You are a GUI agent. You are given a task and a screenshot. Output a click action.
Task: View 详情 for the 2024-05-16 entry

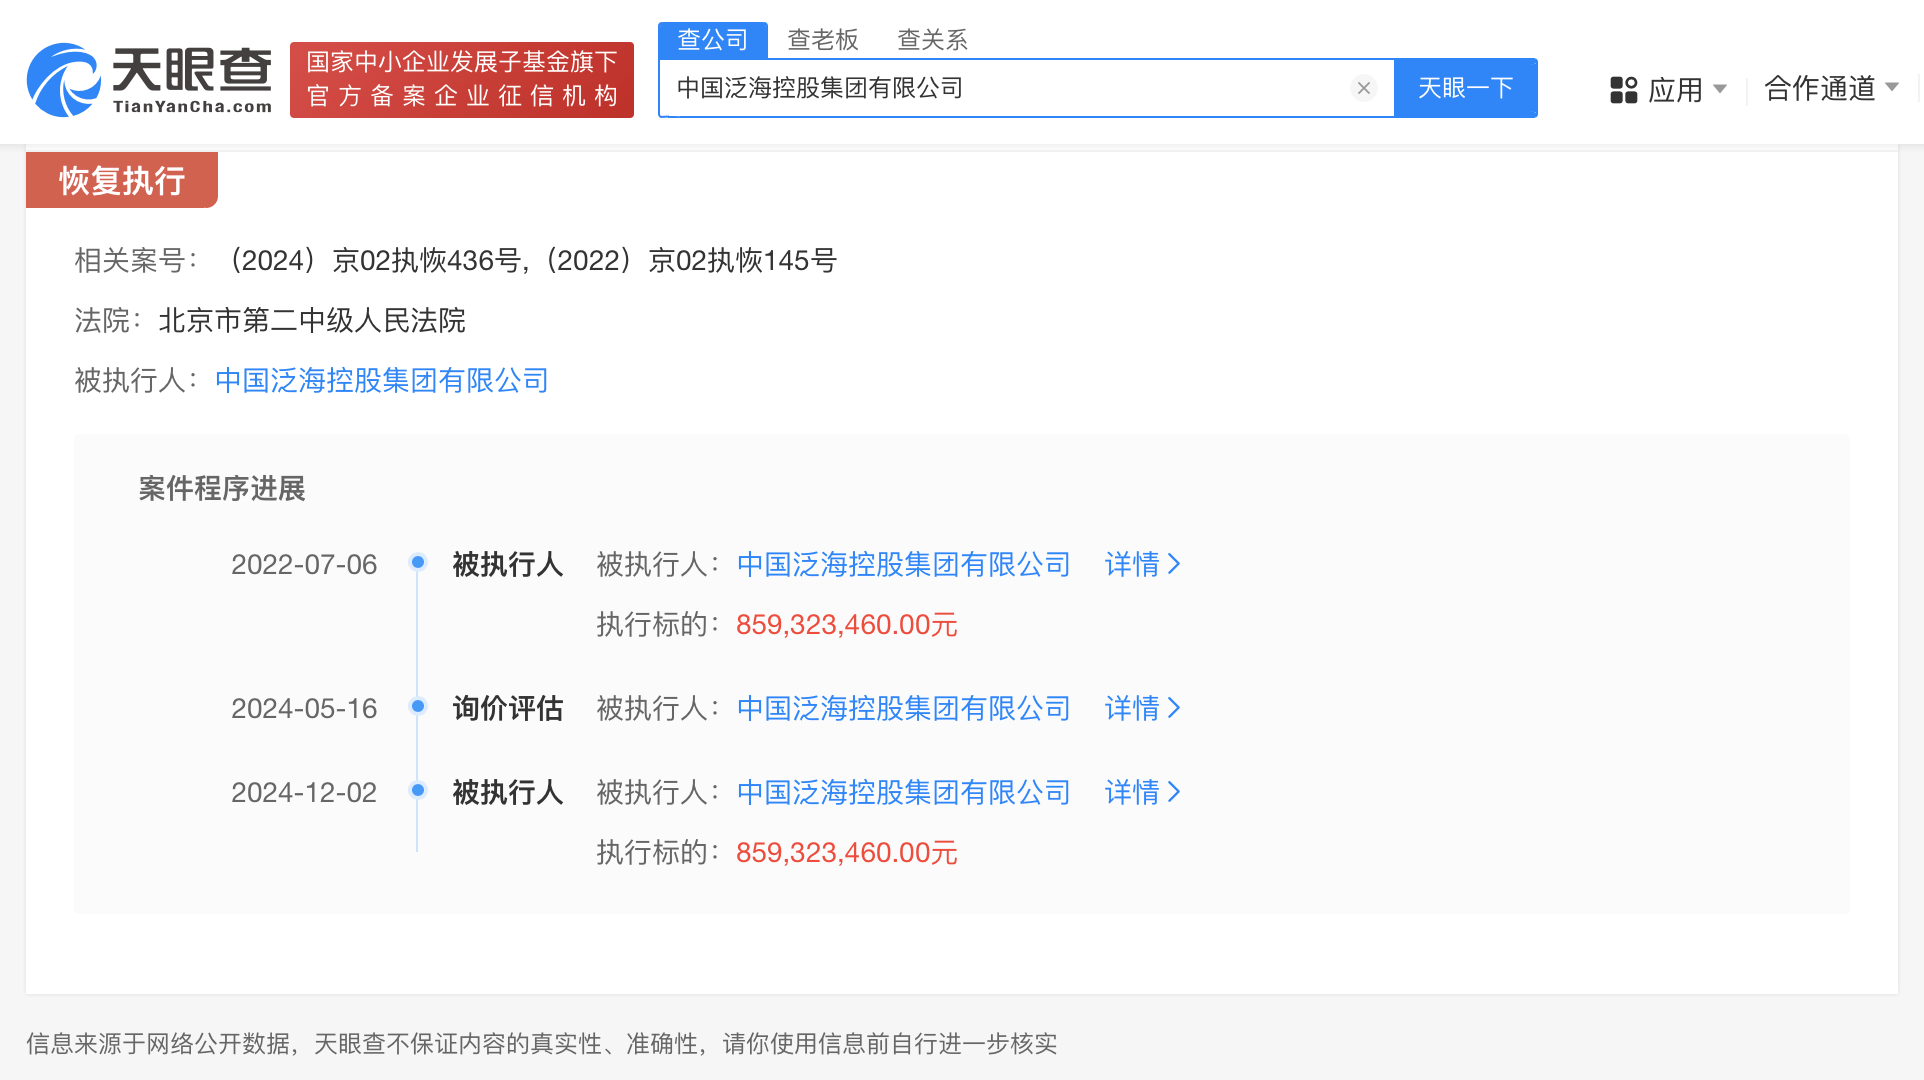(x=1143, y=709)
